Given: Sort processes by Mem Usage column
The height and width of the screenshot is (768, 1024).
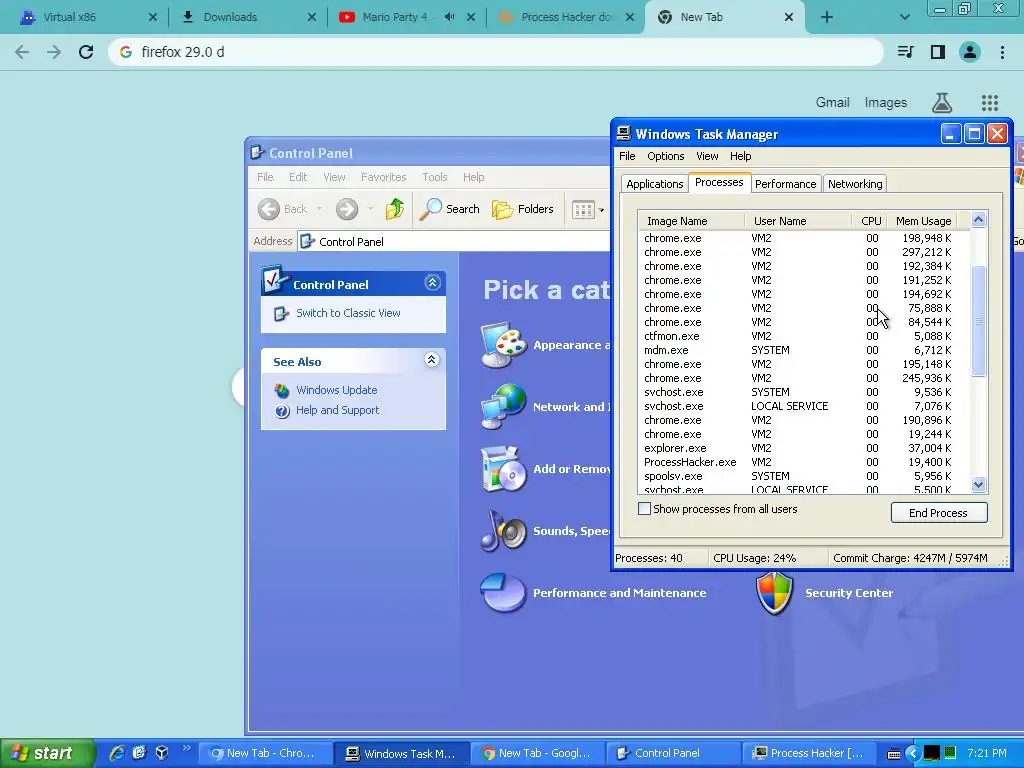Looking at the screenshot, I should [x=923, y=221].
